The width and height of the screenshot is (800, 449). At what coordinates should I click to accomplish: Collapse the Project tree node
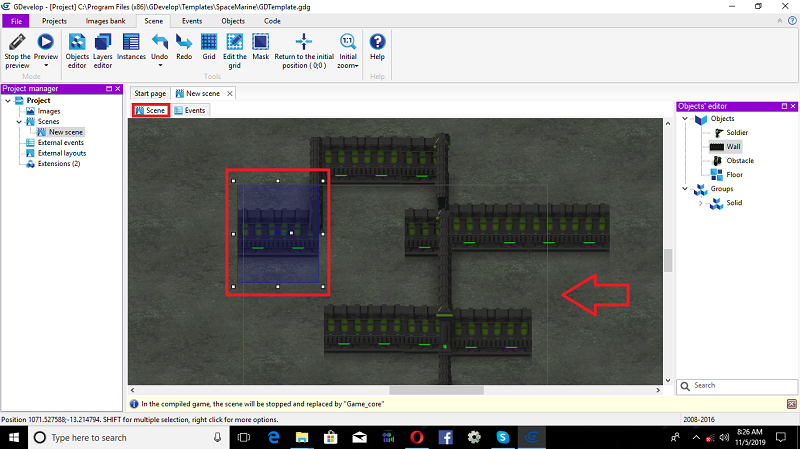click(x=8, y=101)
